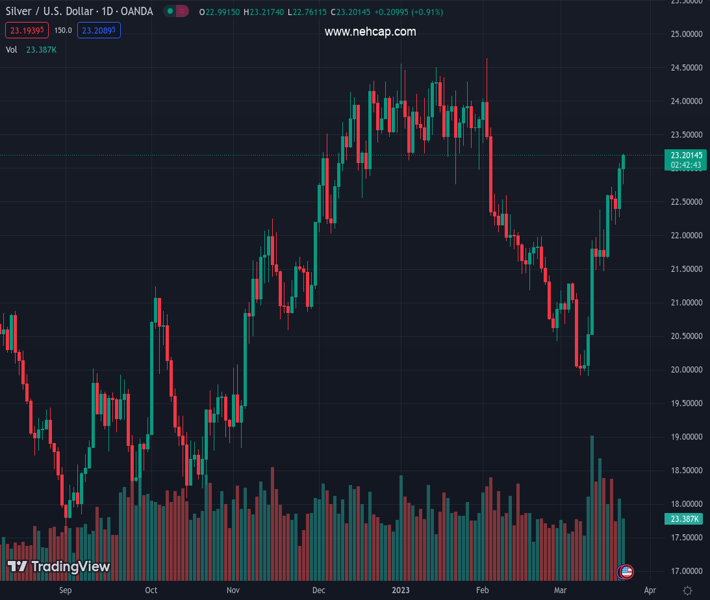Click the current price label 23.20145
Image resolution: width=710 pixels, height=600 pixels.
coord(685,155)
